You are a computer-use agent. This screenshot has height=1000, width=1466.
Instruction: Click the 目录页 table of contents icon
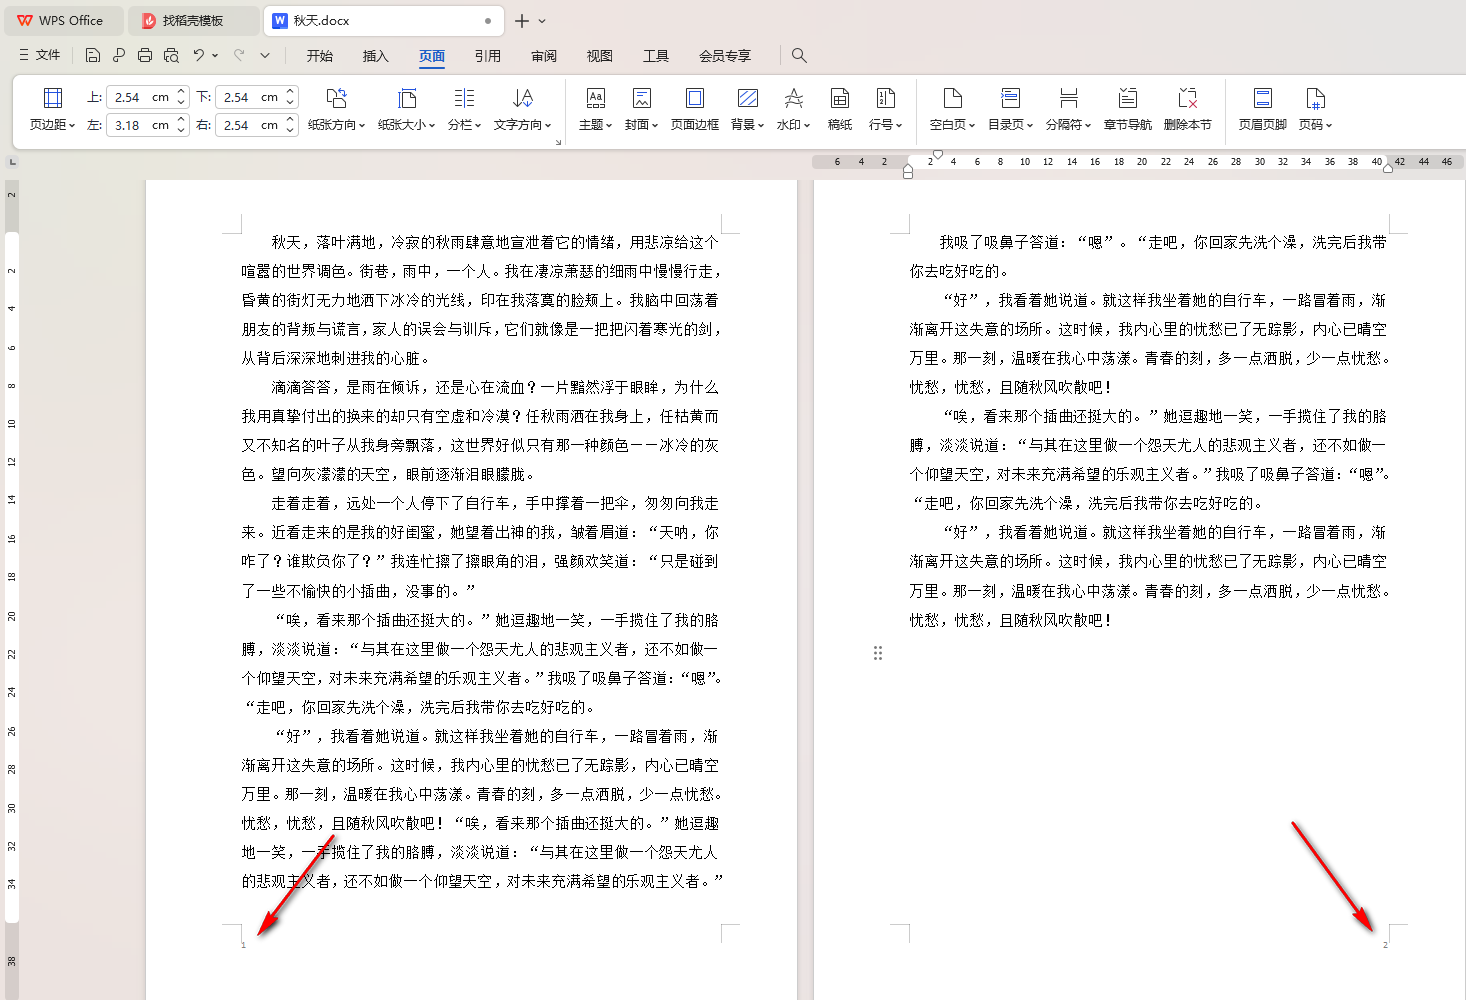click(1010, 98)
